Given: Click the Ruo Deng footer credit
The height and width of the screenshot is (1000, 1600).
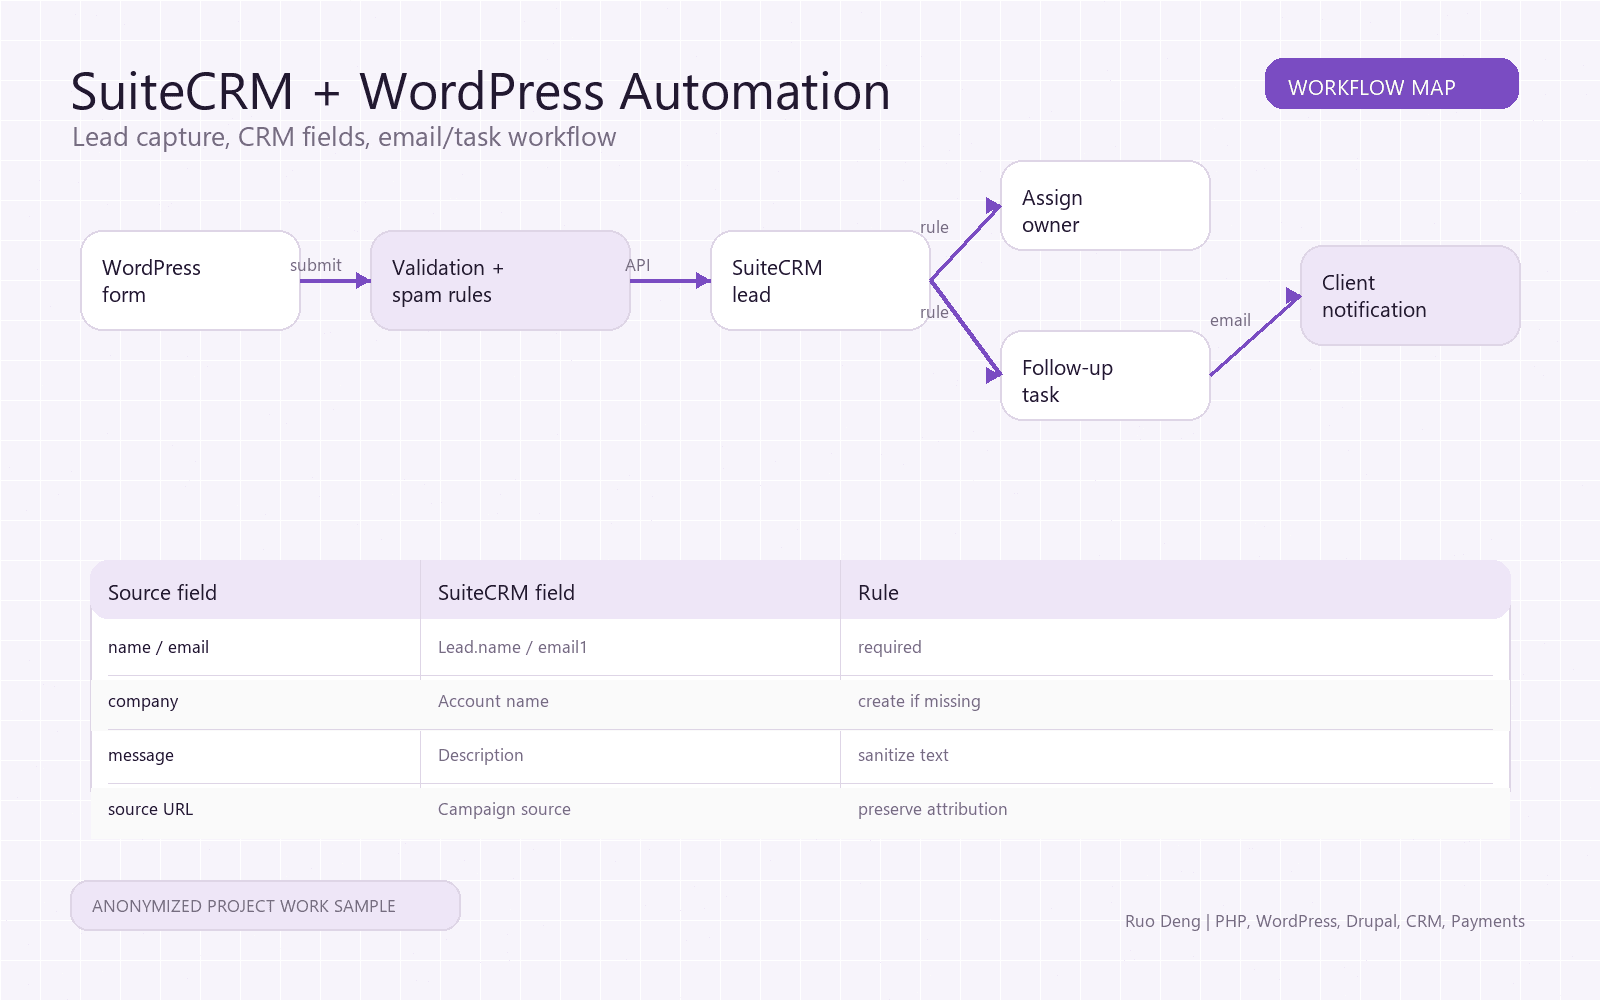Looking at the screenshot, I should coord(1325,921).
